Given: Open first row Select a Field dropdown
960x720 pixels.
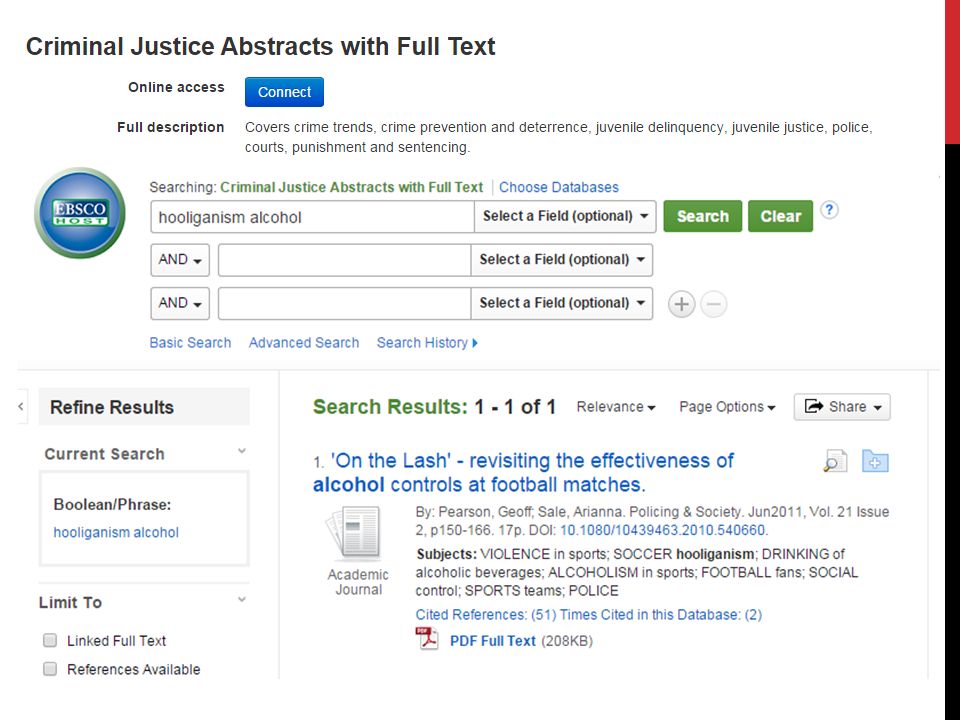Looking at the screenshot, I should click(565, 216).
